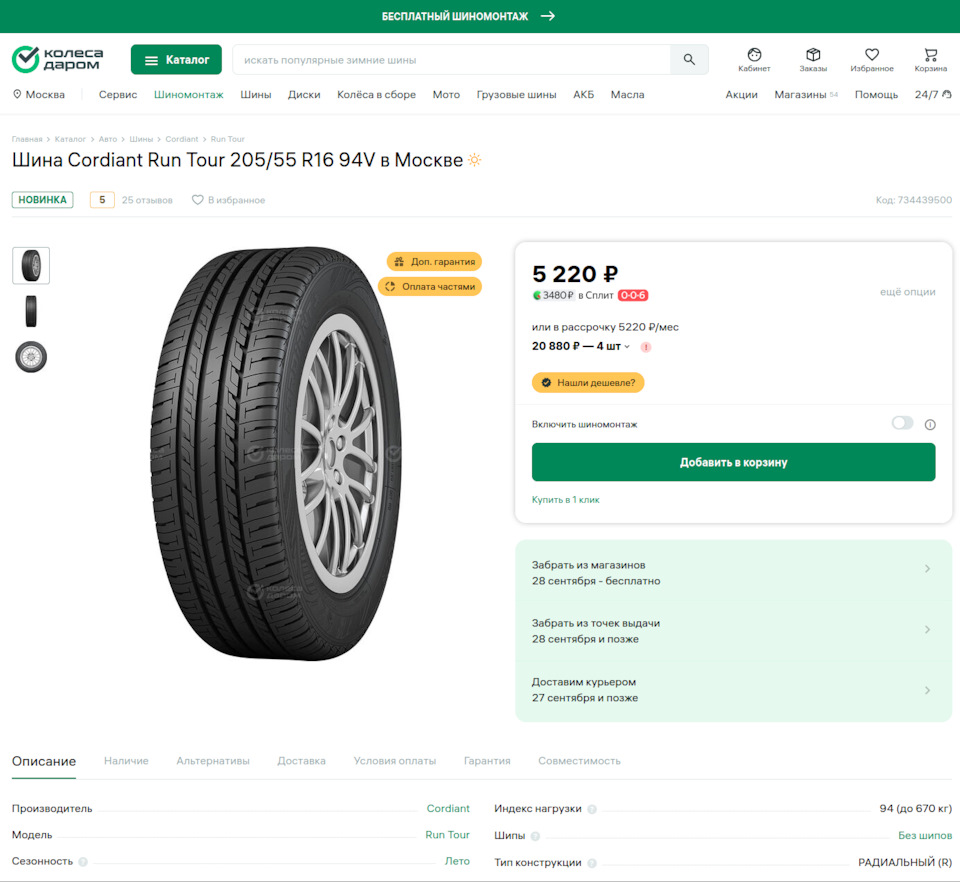Click the Колеса Даром logo
The height and width of the screenshot is (882, 960).
click(57, 59)
